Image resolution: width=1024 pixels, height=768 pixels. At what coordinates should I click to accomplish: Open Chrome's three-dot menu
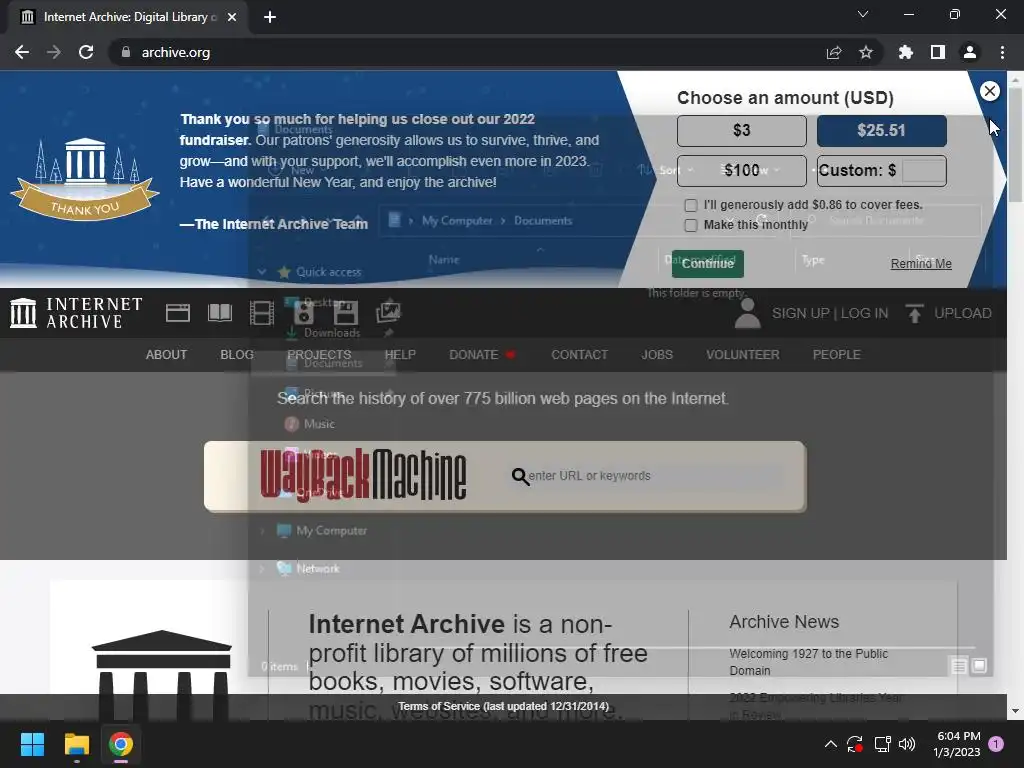(1002, 52)
